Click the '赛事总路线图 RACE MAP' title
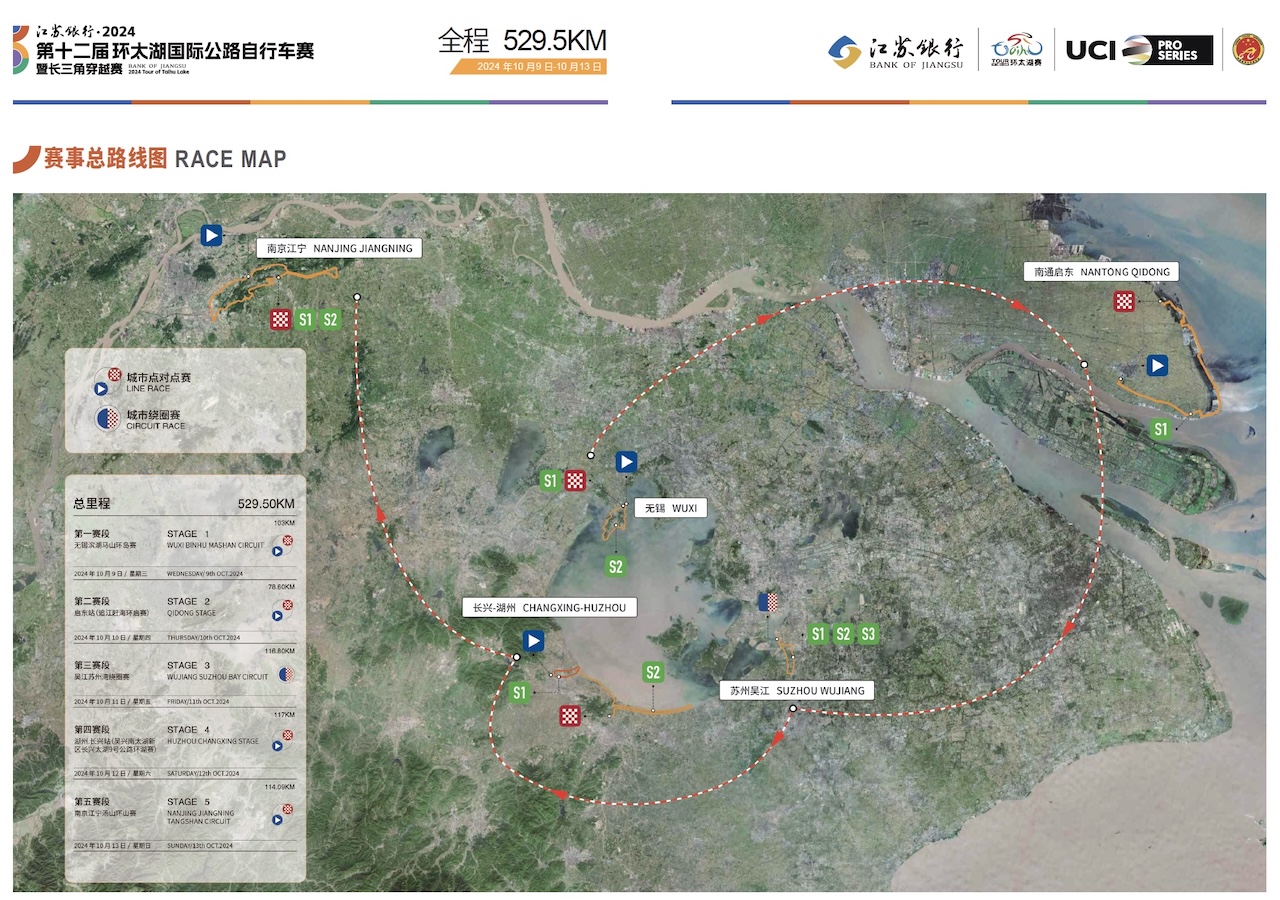This screenshot has width=1280, height=900. coord(165,158)
